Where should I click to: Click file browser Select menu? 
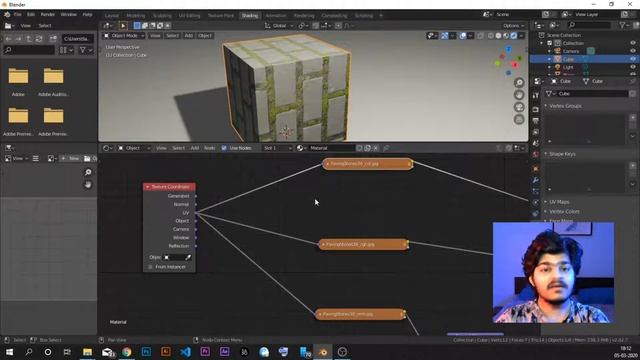click(45, 26)
